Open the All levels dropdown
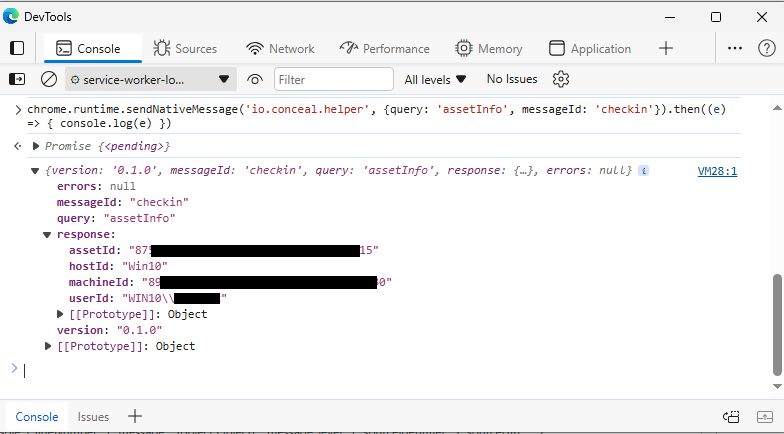The image size is (784, 434). pos(435,80)
